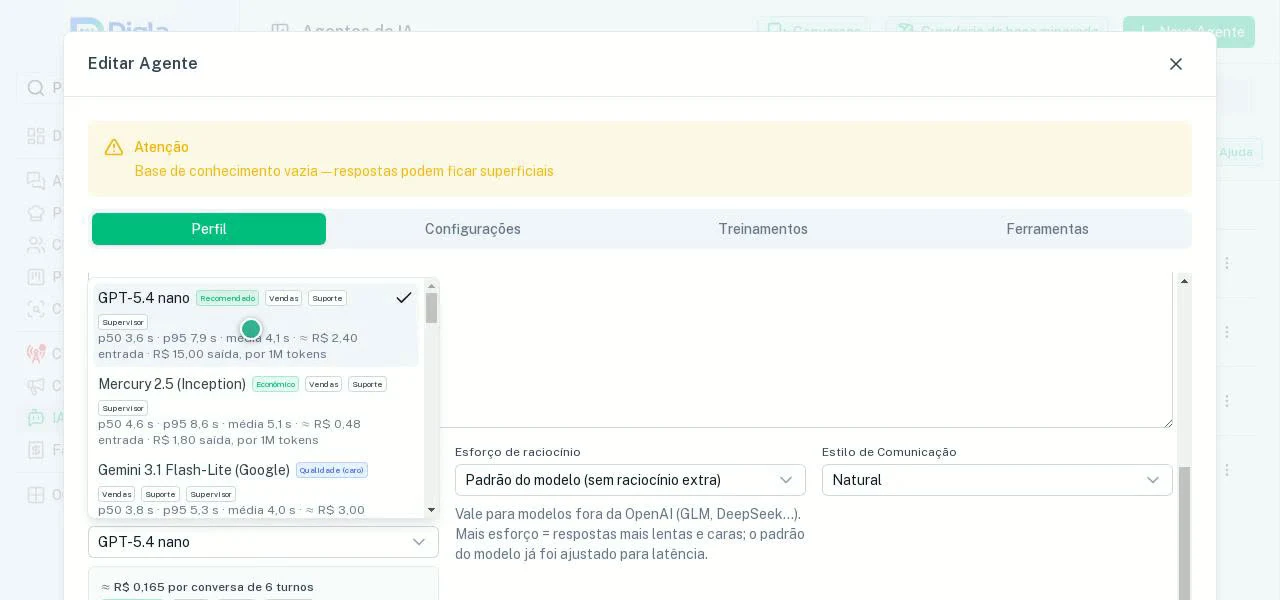
Task: Click the Supervisor tag in Gemini row
Action: point(211,494)
